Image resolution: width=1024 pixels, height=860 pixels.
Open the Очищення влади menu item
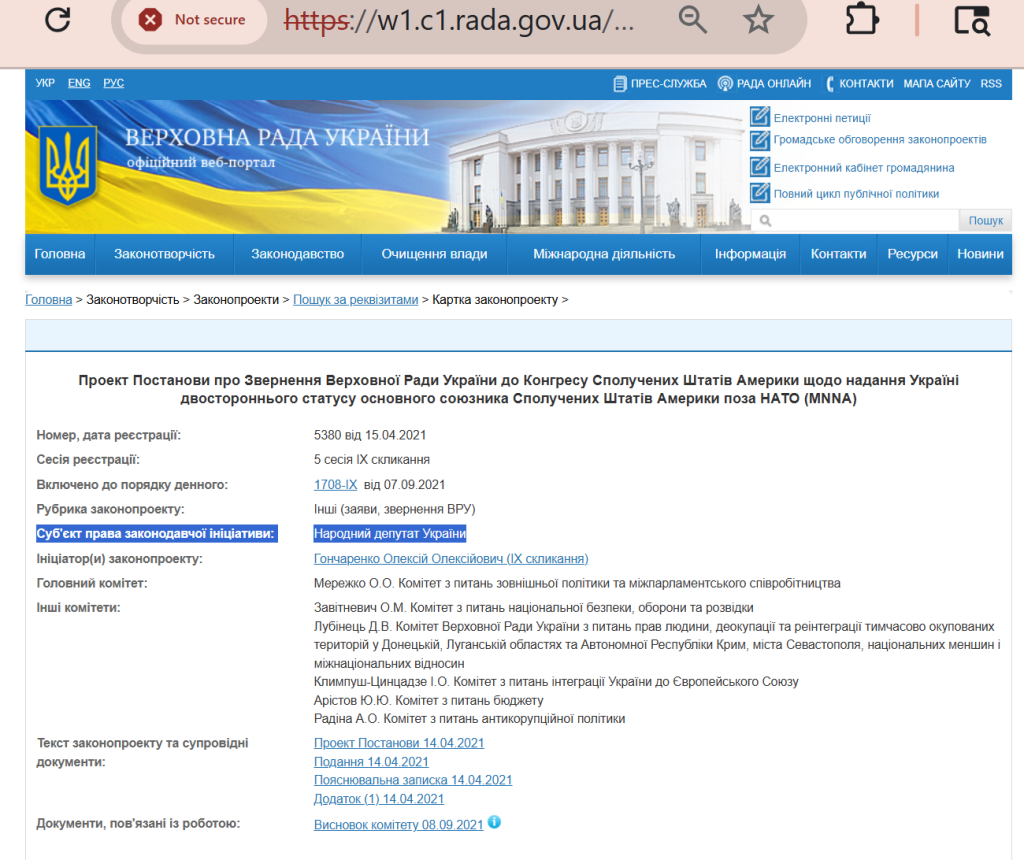[434, 254]
